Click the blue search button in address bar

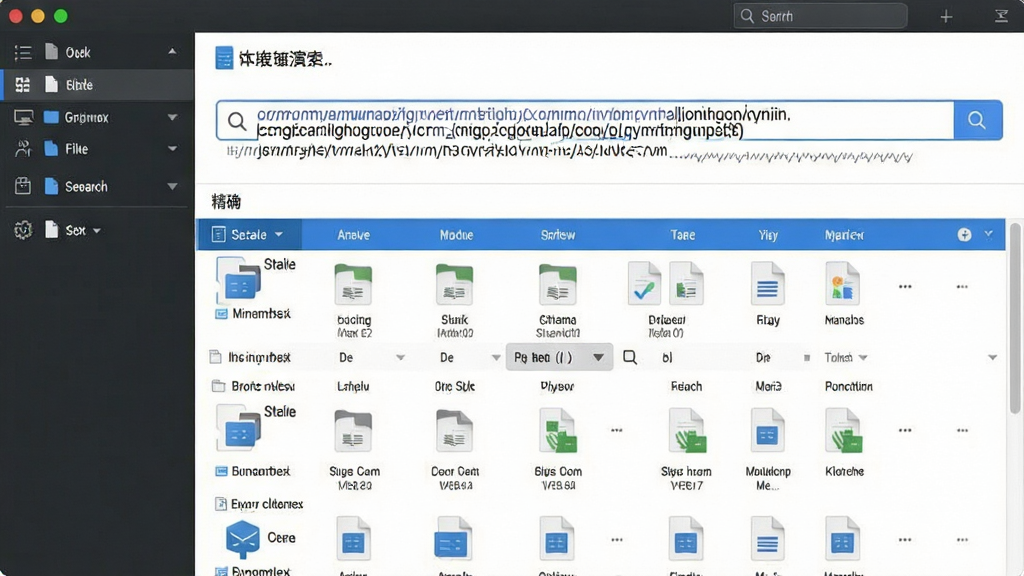[x=978, y=120]
